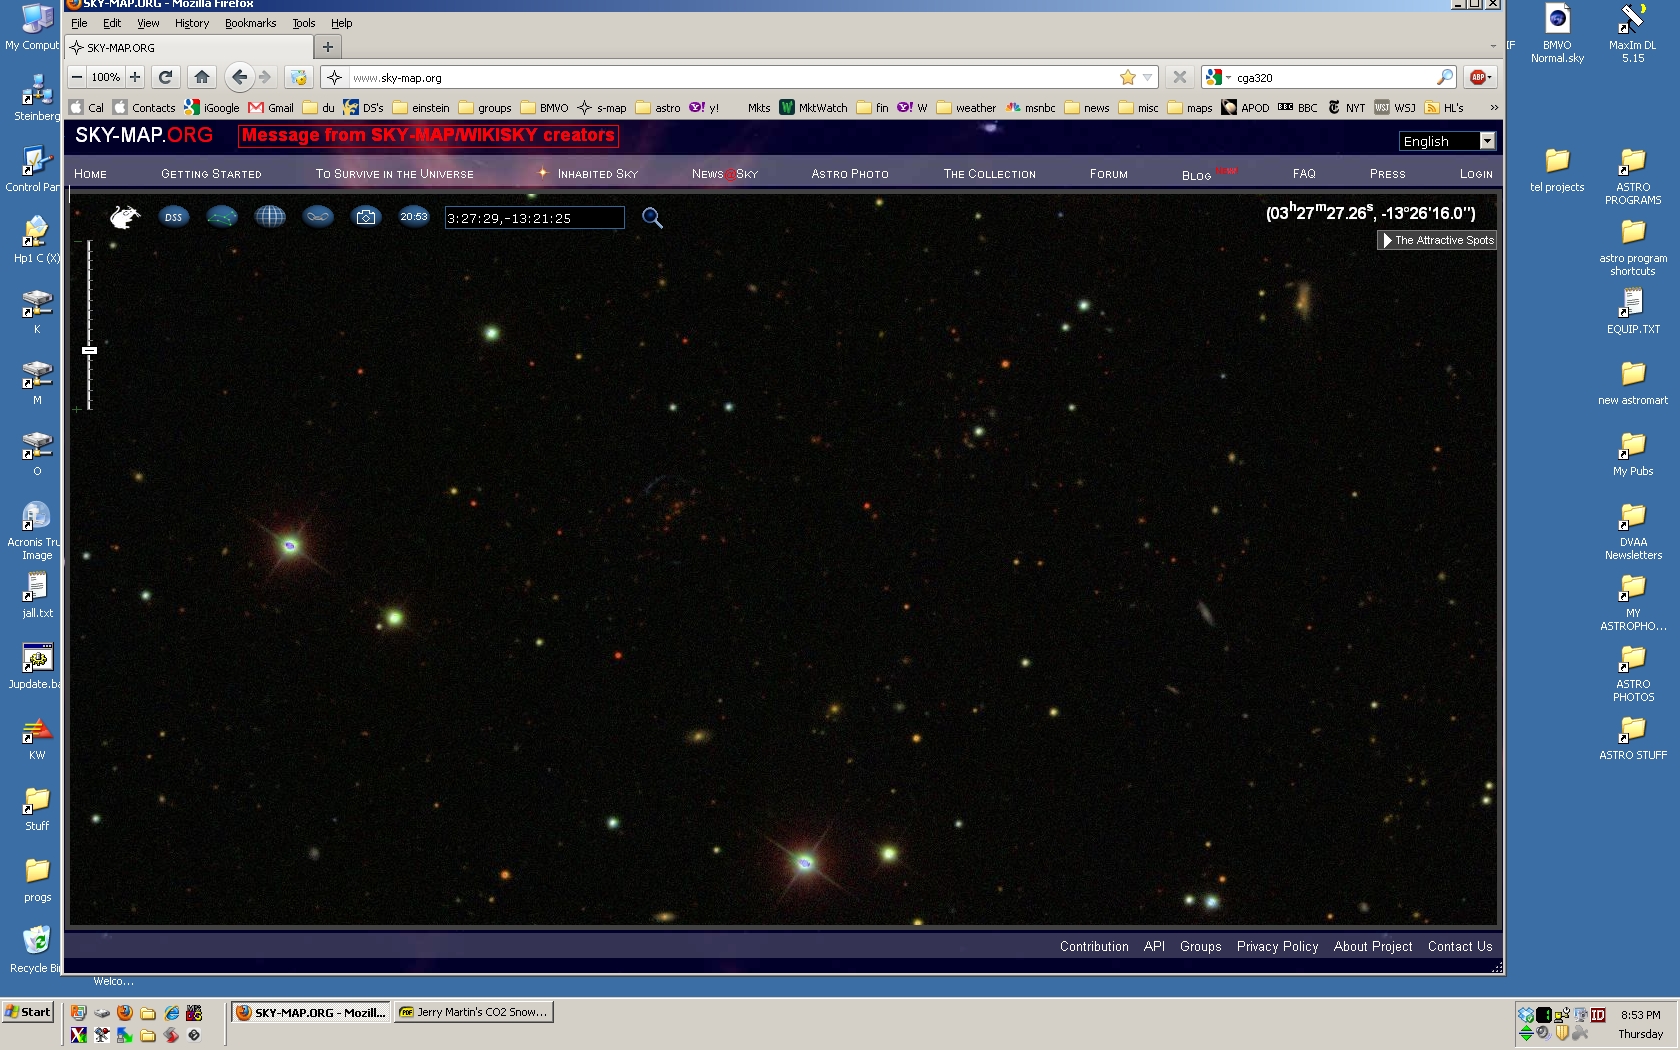Open The Collection page
This screenshot has width=1680, height=1050.
pyautogui.click(x=990, y=174)
